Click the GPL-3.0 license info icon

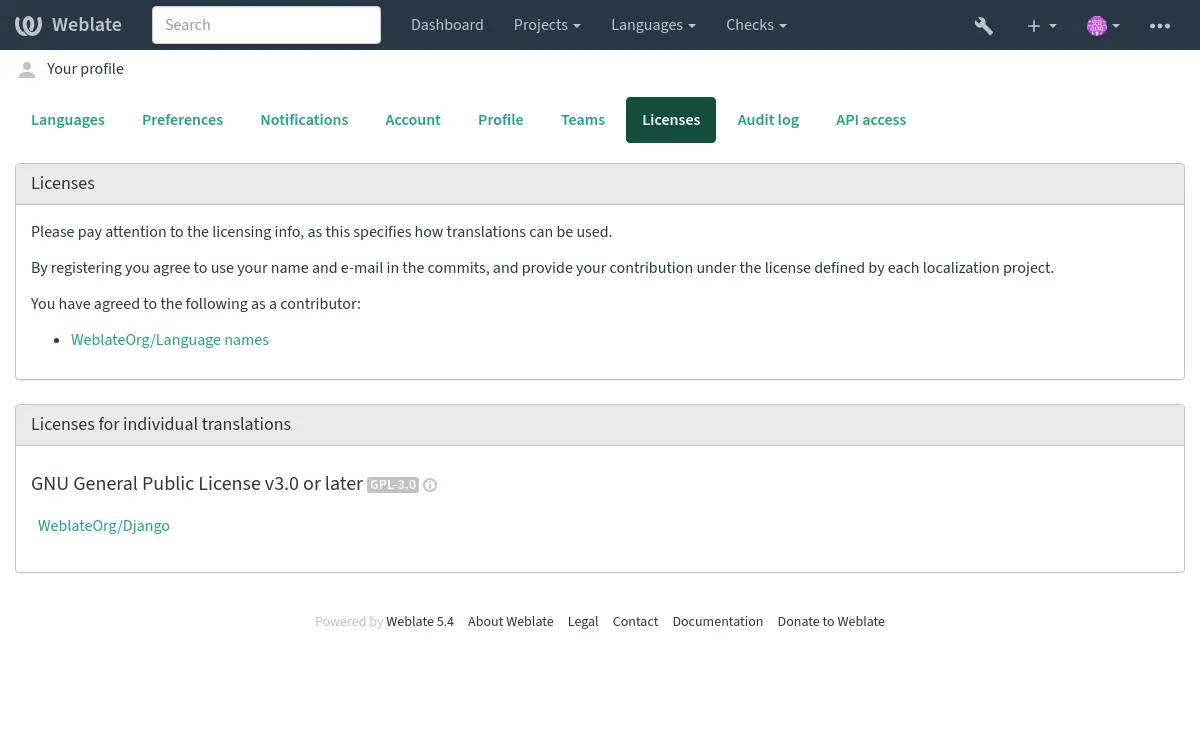(430, 485)
